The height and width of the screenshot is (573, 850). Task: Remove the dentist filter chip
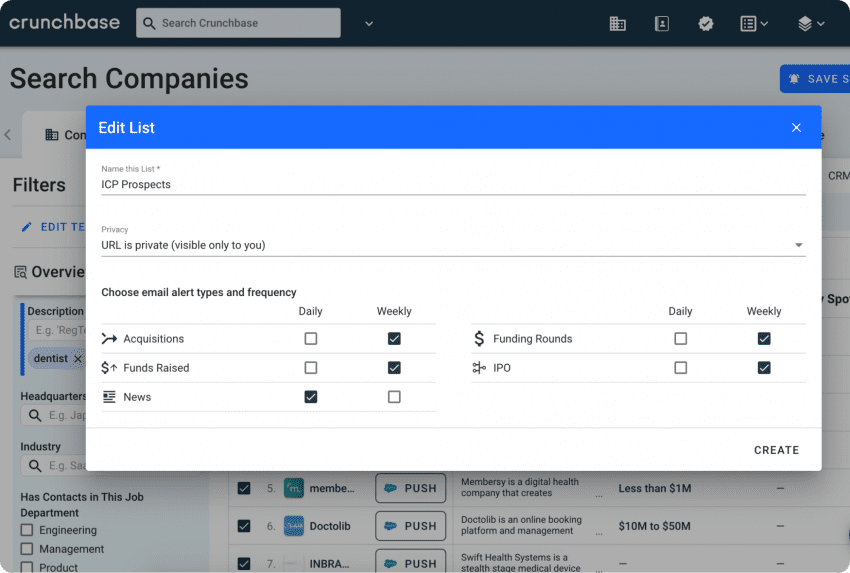pyautogui.click(x=78, y=358)
